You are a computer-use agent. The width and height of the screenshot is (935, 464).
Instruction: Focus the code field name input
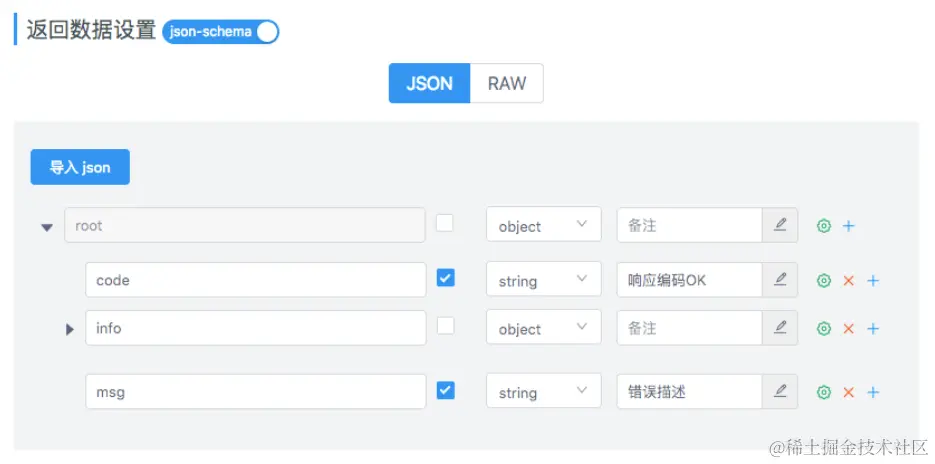[x=256, y=280]
